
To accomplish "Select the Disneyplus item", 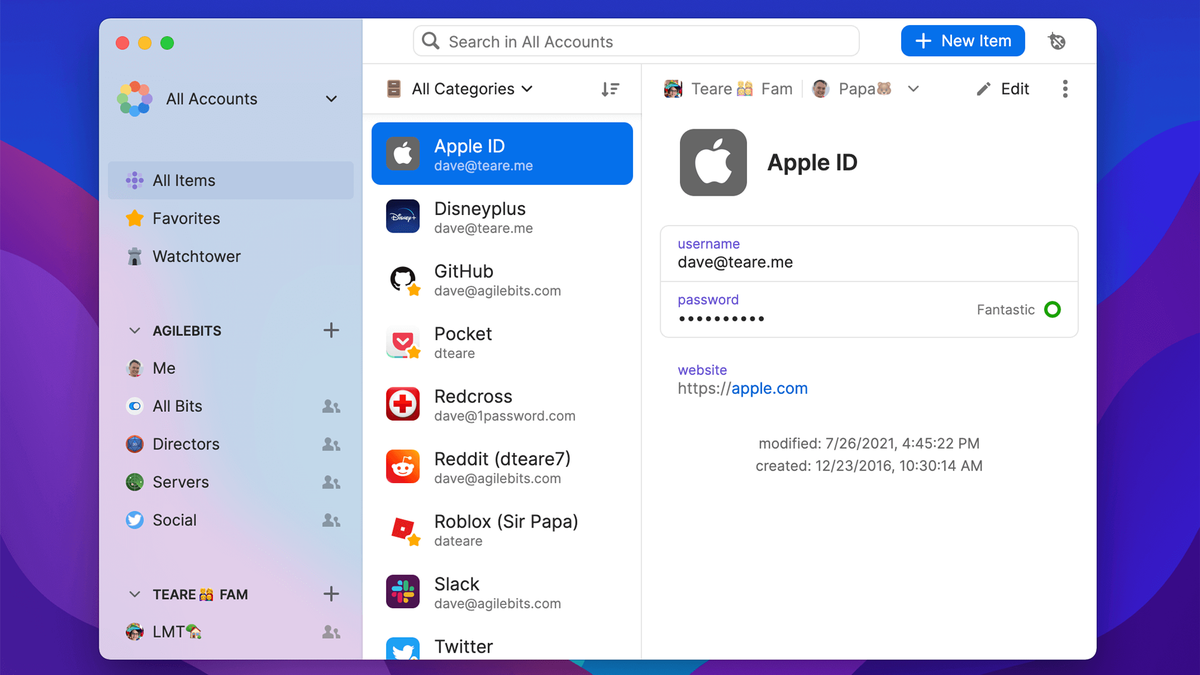I will [502, 217].
